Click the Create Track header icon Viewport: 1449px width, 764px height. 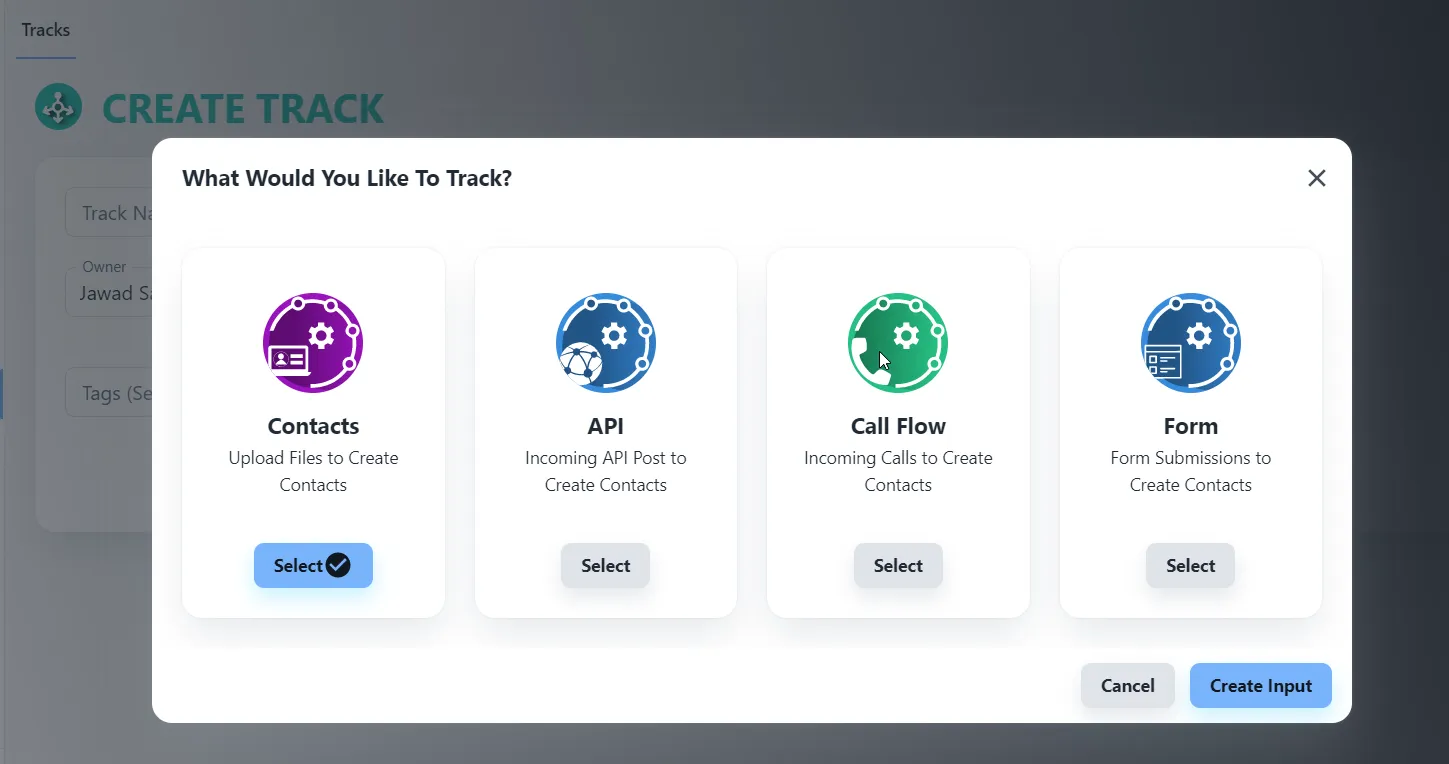pos(59,107)
